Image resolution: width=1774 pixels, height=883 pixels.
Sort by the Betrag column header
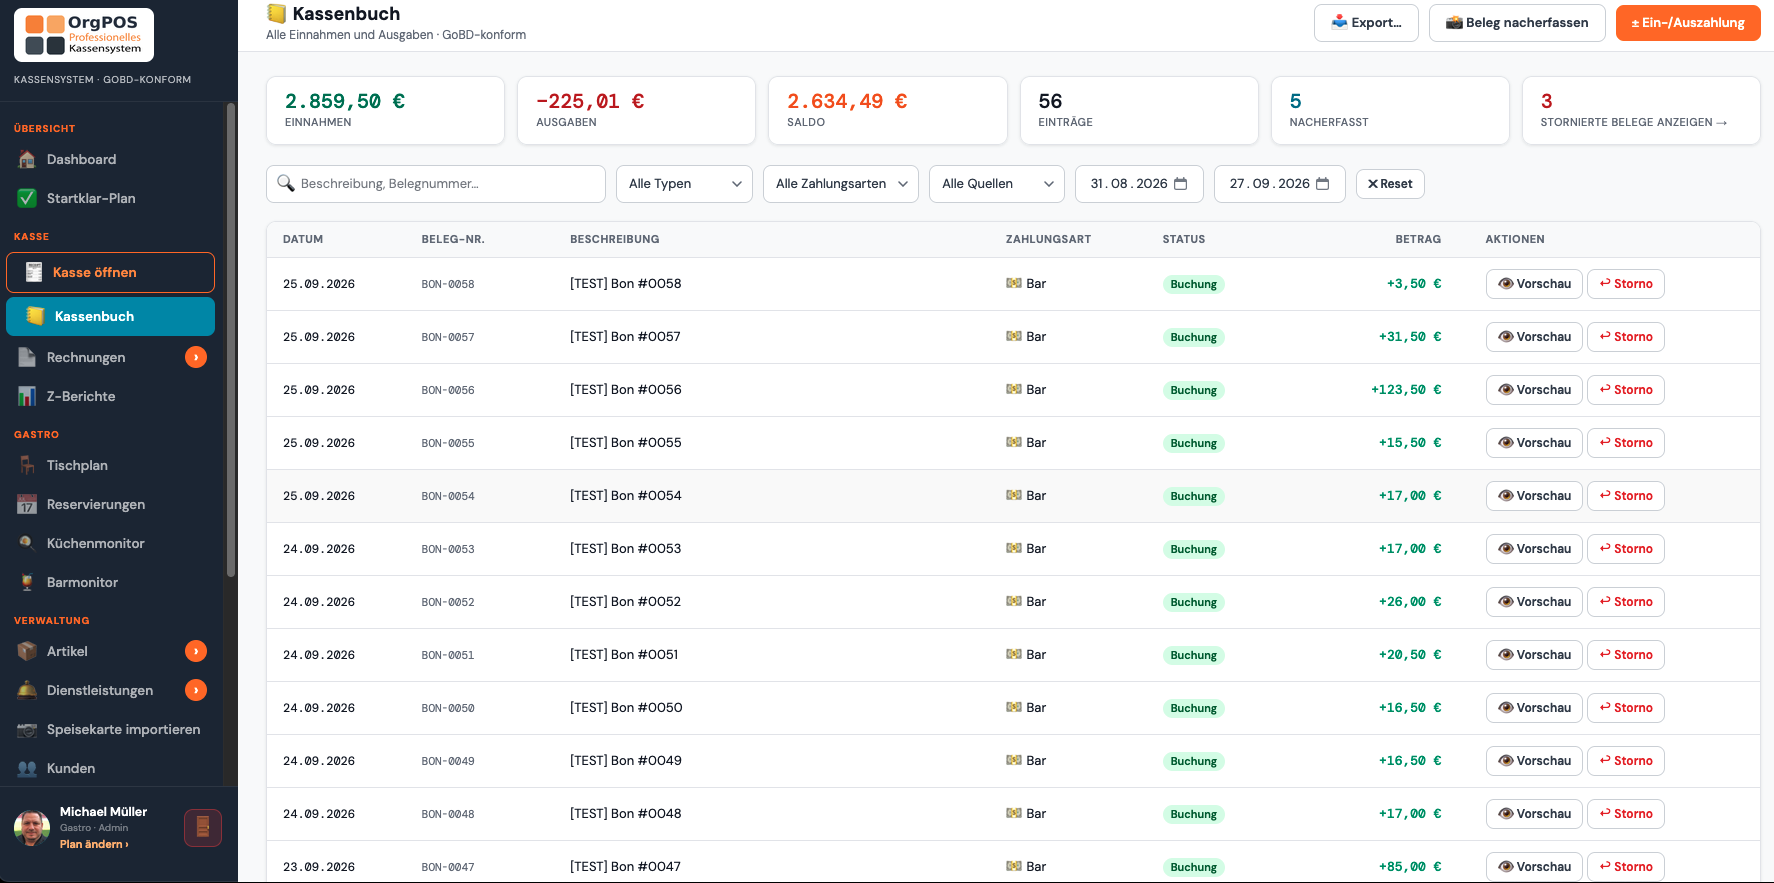tap(1418, 239)
